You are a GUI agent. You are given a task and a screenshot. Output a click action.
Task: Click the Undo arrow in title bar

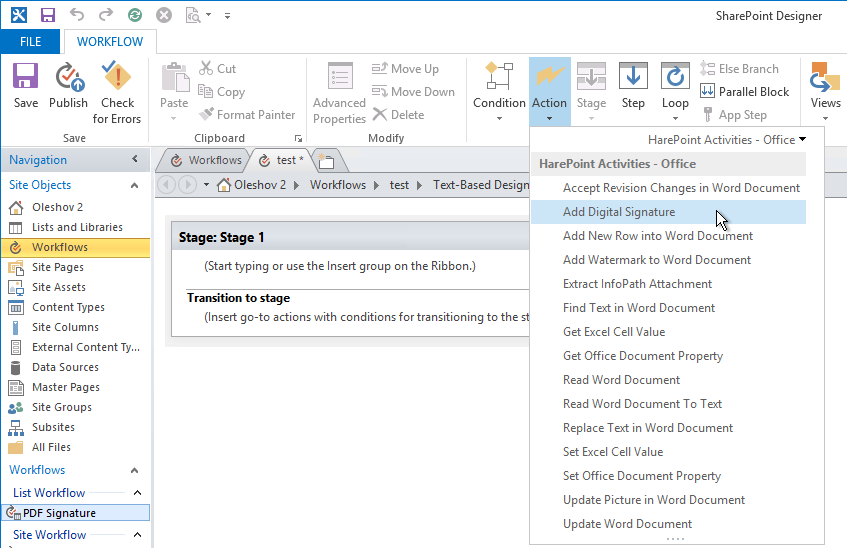[x=77, y=15]
